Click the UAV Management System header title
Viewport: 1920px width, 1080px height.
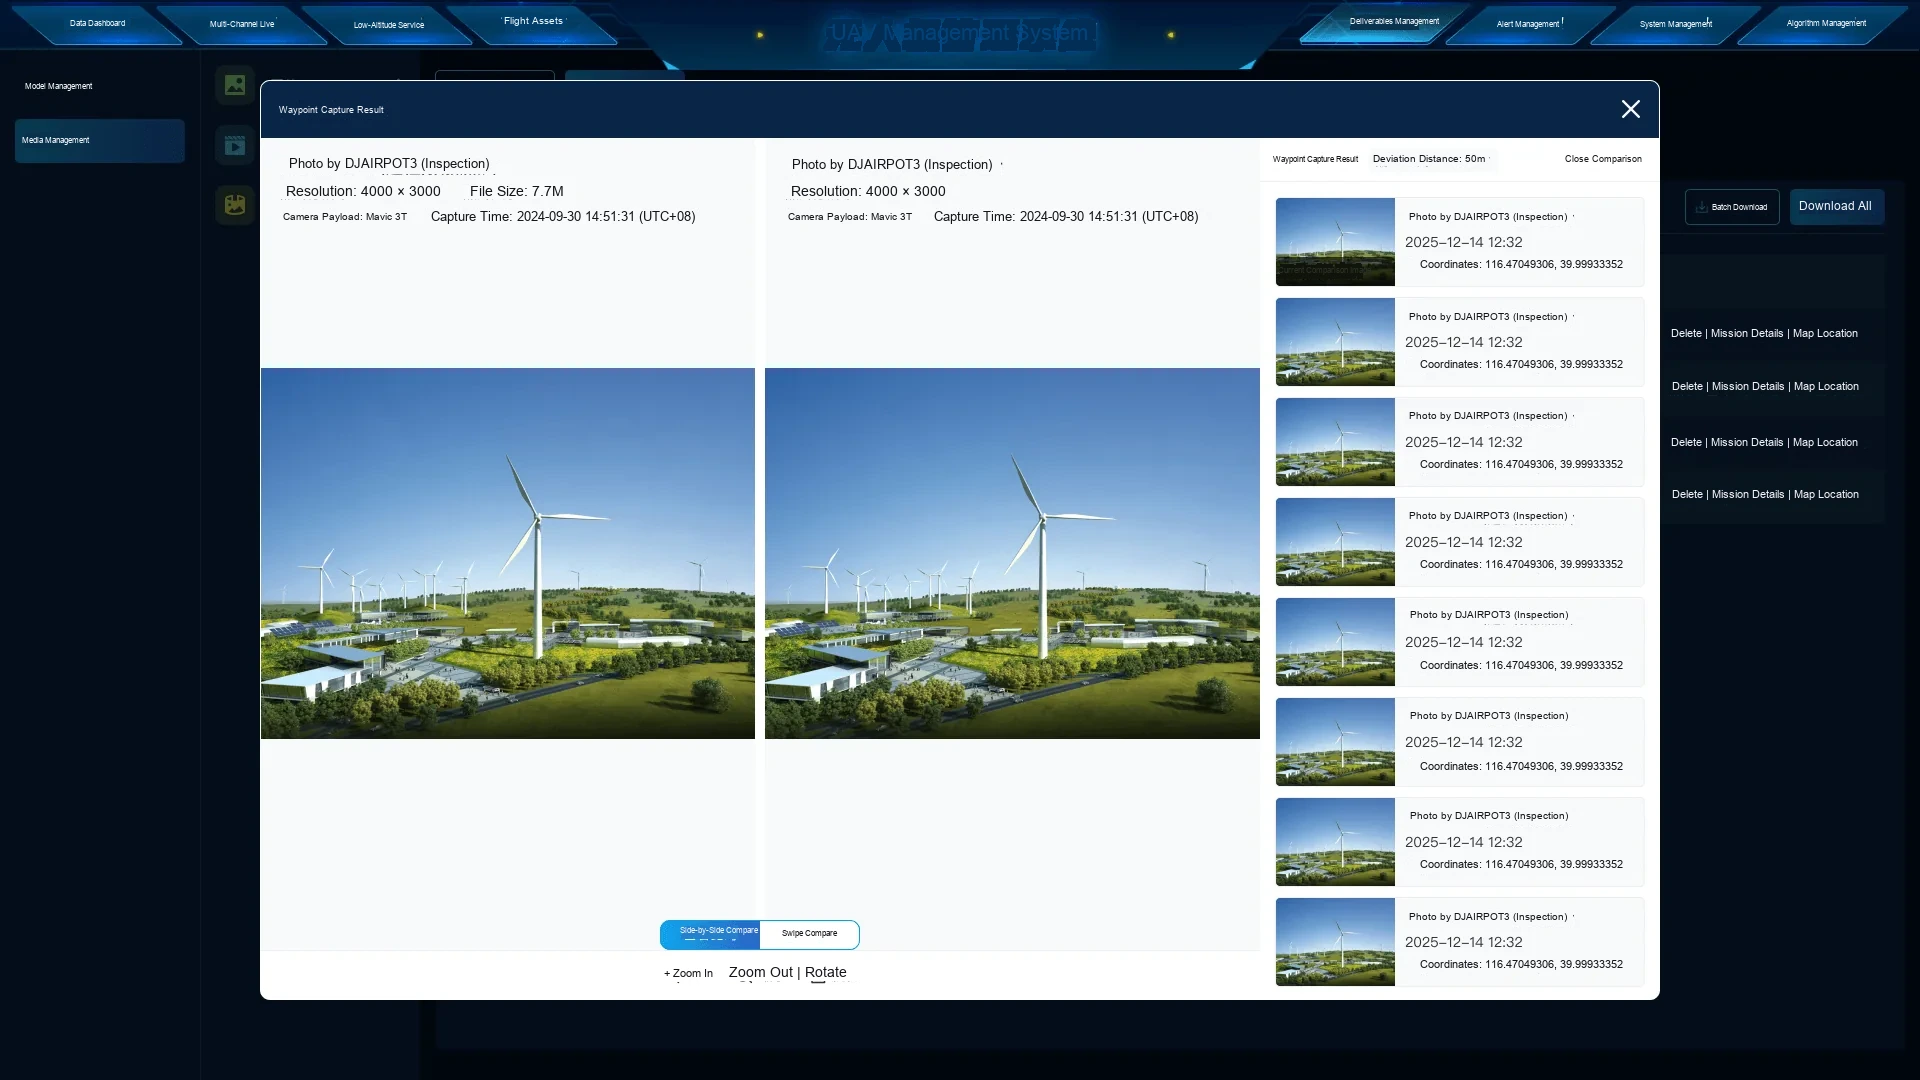[959, 33]
